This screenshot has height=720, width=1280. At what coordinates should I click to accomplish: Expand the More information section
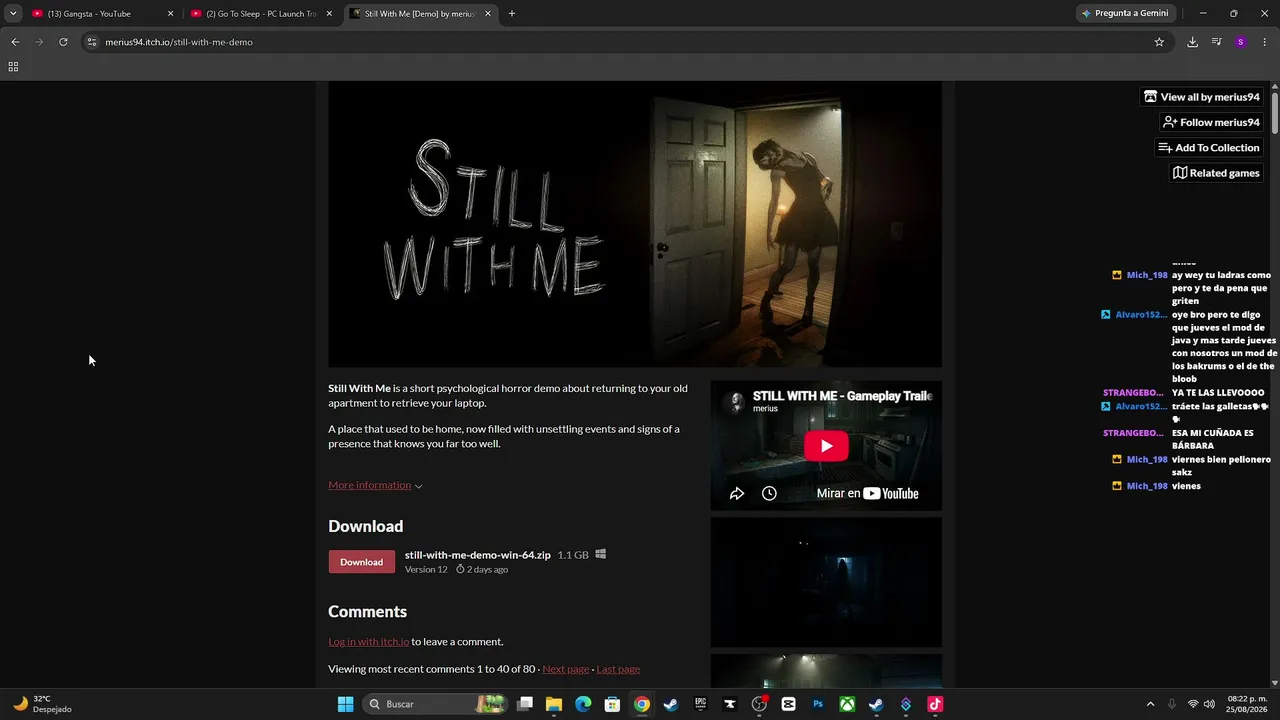[375, 485]
